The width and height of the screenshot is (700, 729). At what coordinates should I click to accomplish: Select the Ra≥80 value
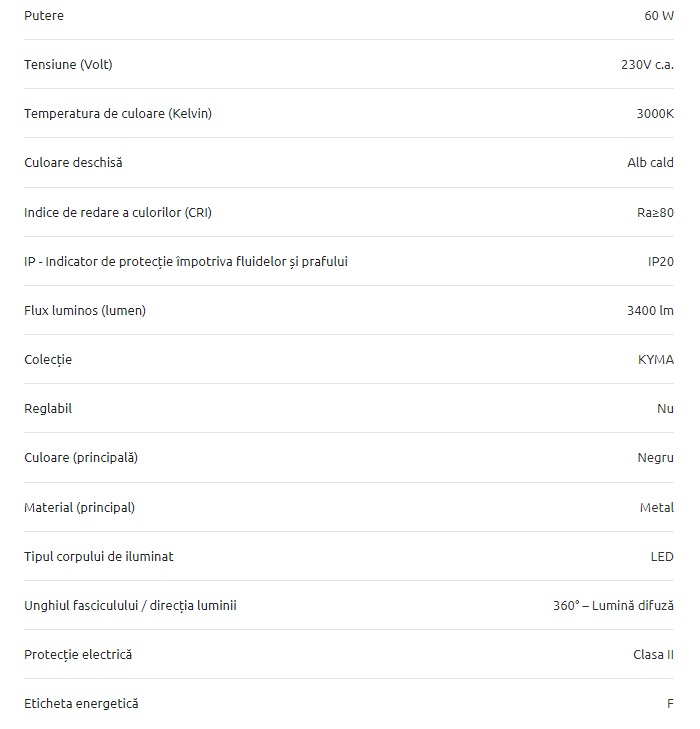tap(655, 212)
